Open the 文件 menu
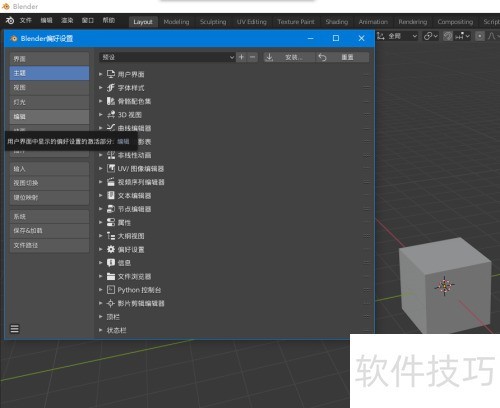The width and height of the screenshot is (500, 408). [x=25, y=21]
